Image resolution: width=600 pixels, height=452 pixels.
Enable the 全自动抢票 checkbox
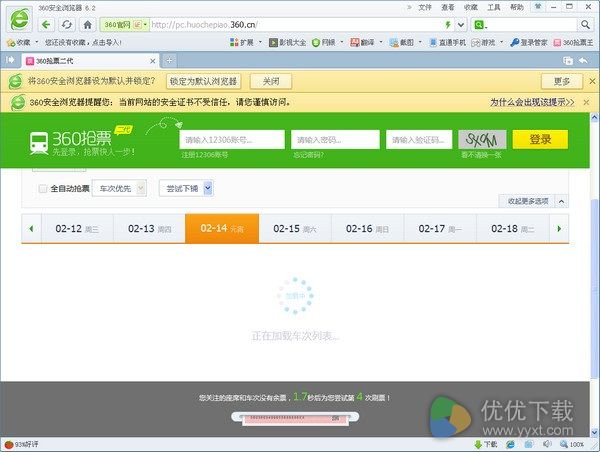click(x=43, y=188)
